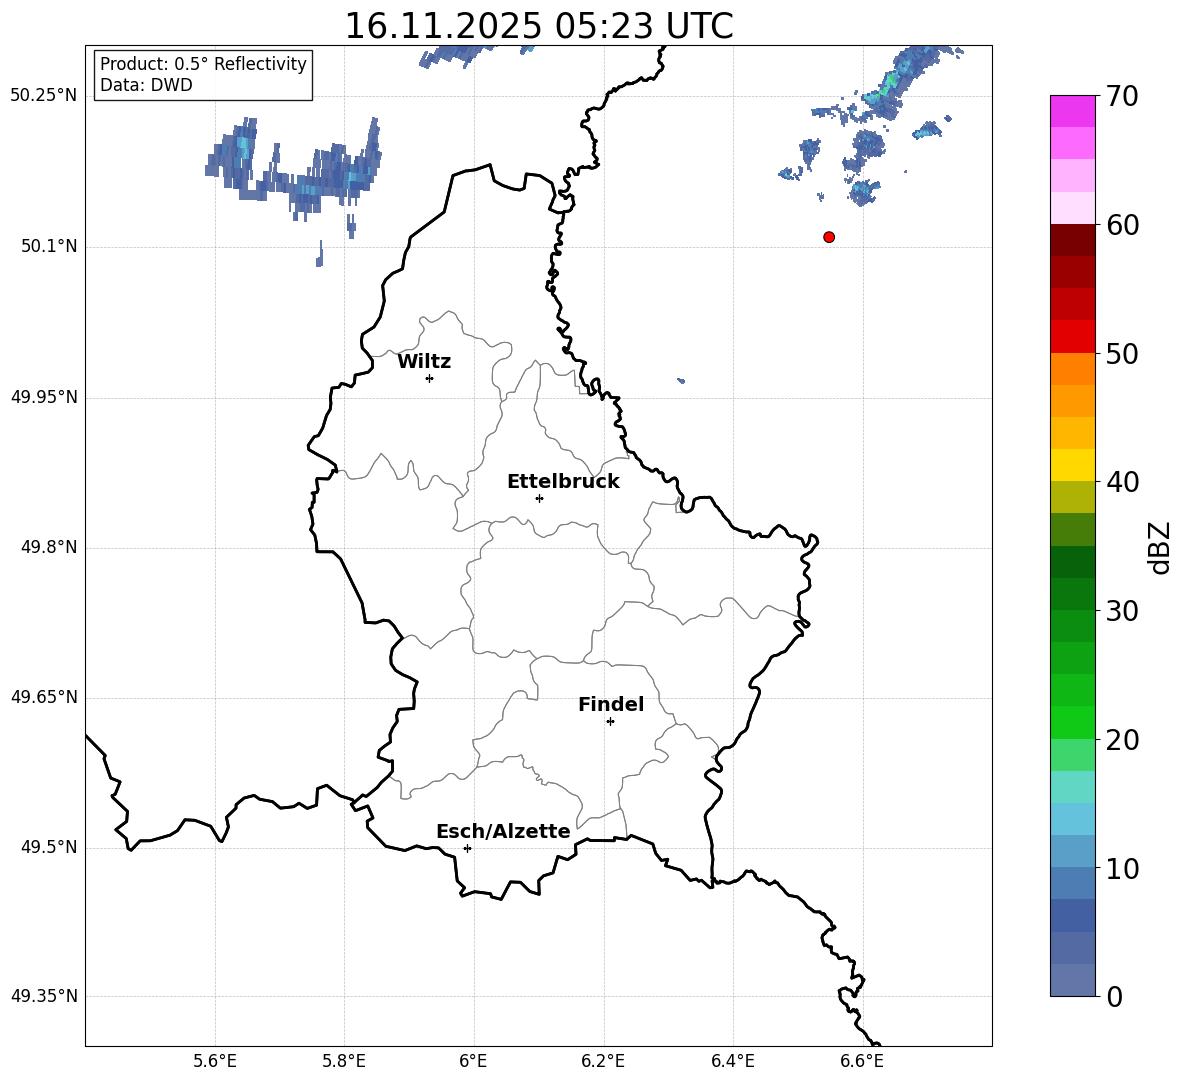Click the Esch/Alzette city label
Screen dimensions: 1184x1081
coord(503,831)
